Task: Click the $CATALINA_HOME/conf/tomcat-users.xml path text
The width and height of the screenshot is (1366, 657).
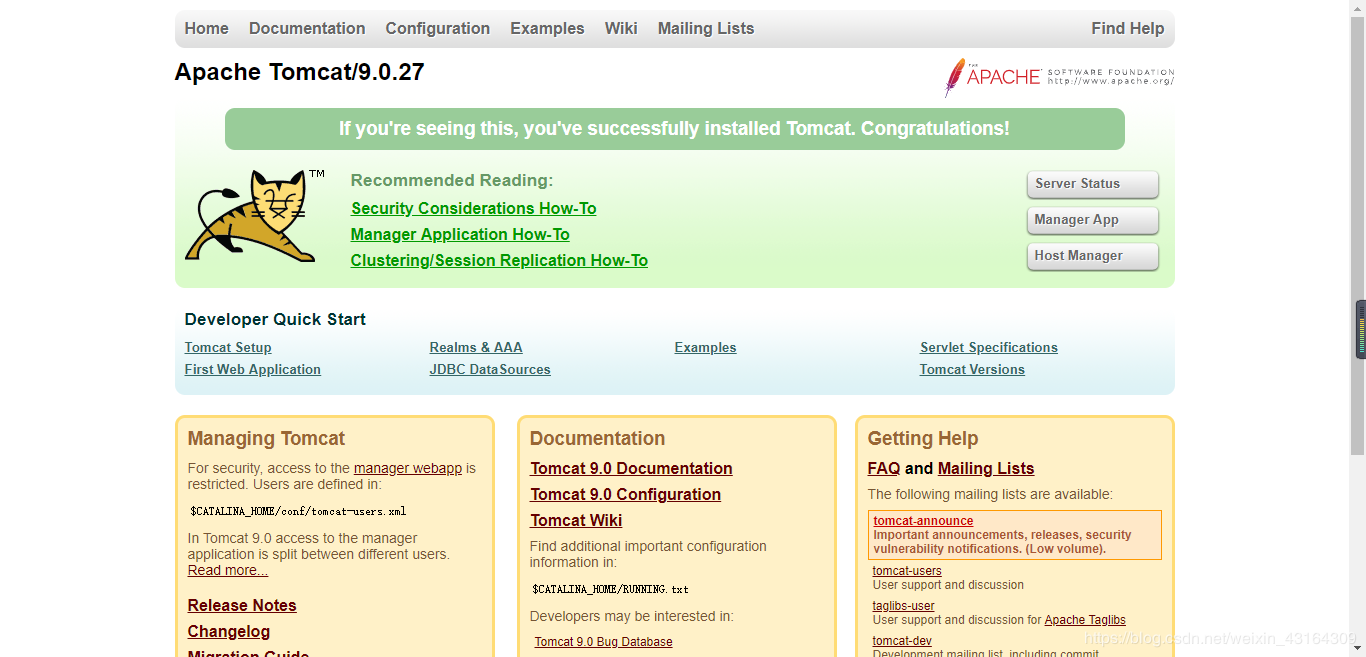Action: pyautogui.click(x=298, y=511)
